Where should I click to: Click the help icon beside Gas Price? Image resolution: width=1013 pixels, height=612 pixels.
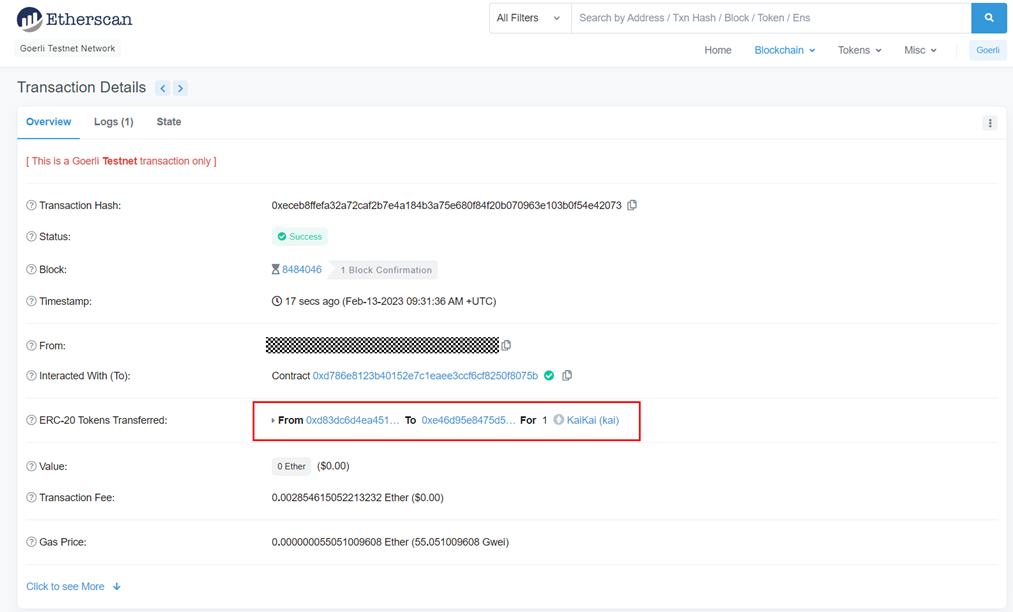tap(31, 542)
